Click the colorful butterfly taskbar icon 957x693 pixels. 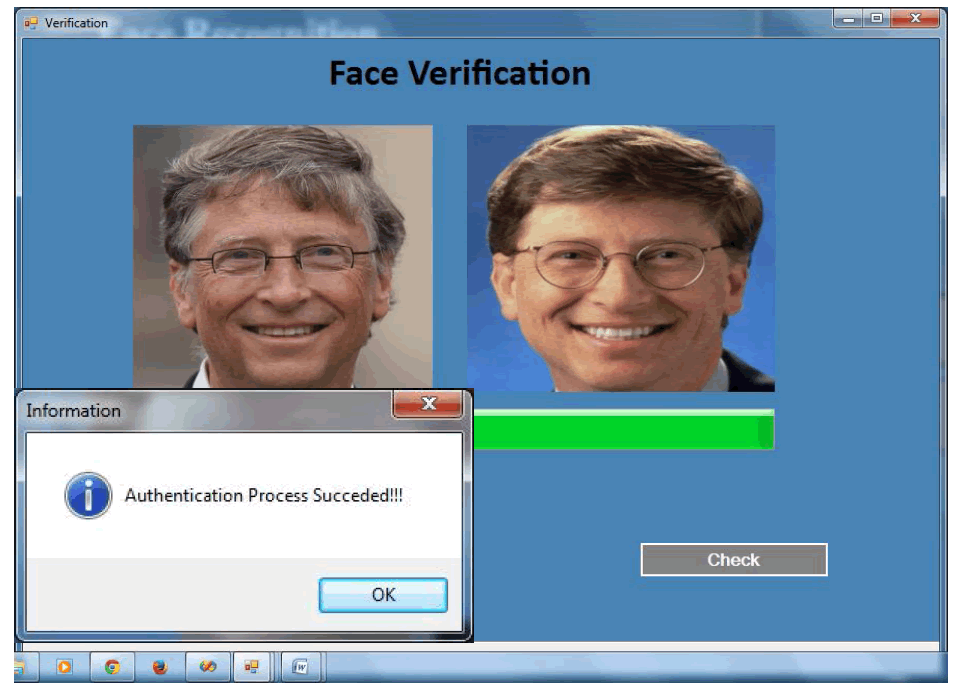[x=207, y=667]
